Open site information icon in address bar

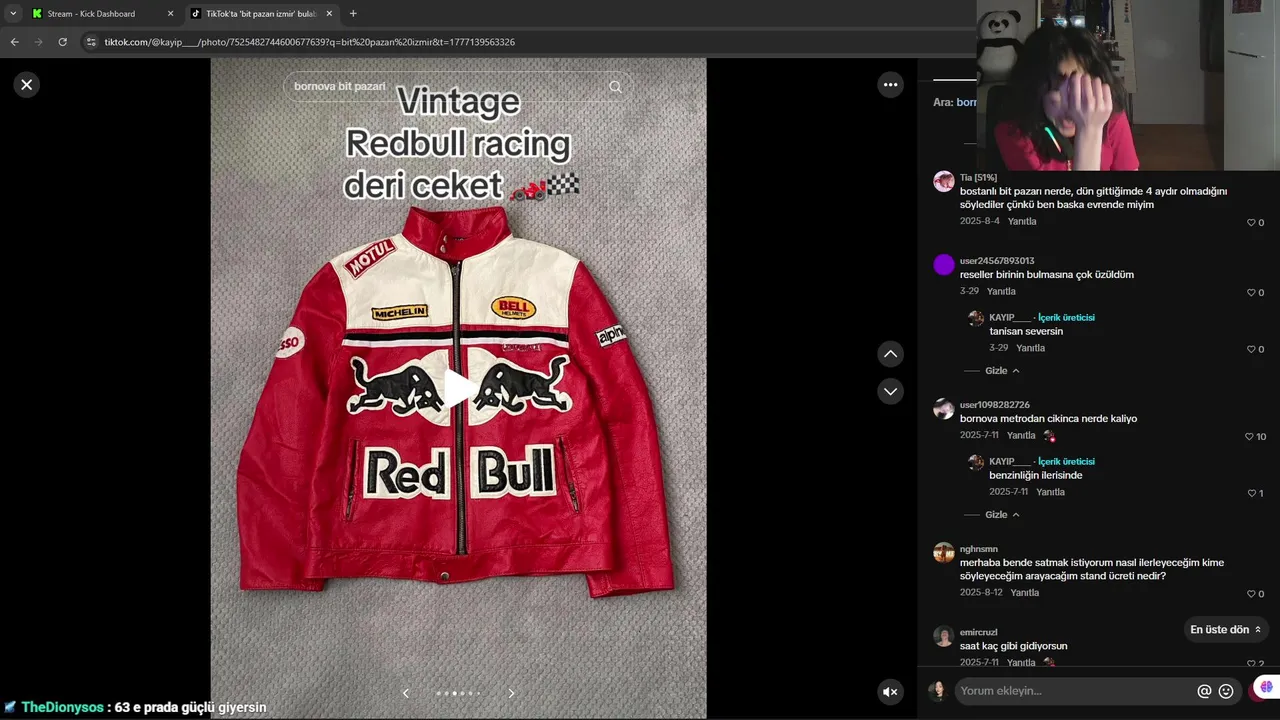[91, 42]
